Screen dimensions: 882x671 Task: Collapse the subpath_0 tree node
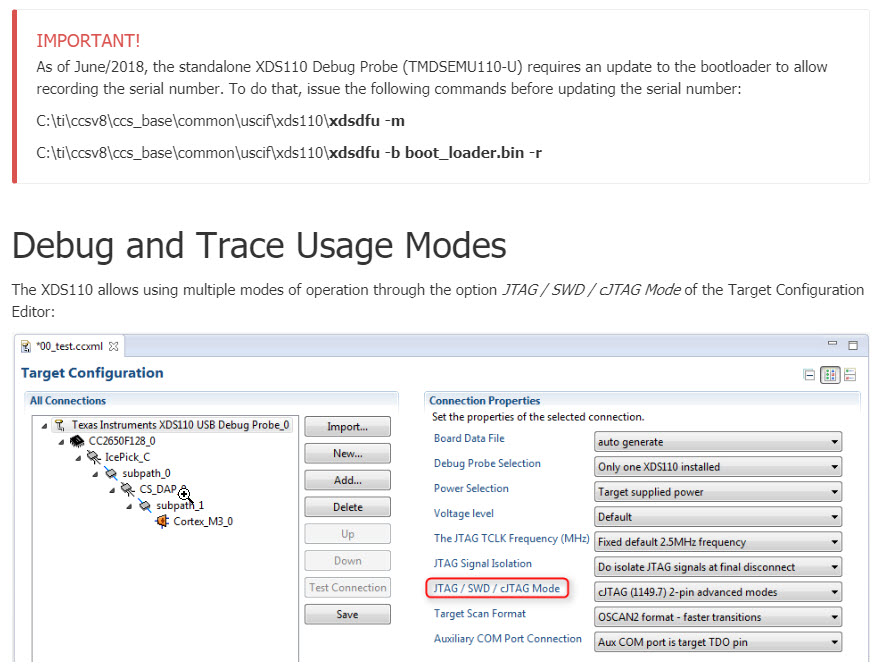click(x=95, y=474)
